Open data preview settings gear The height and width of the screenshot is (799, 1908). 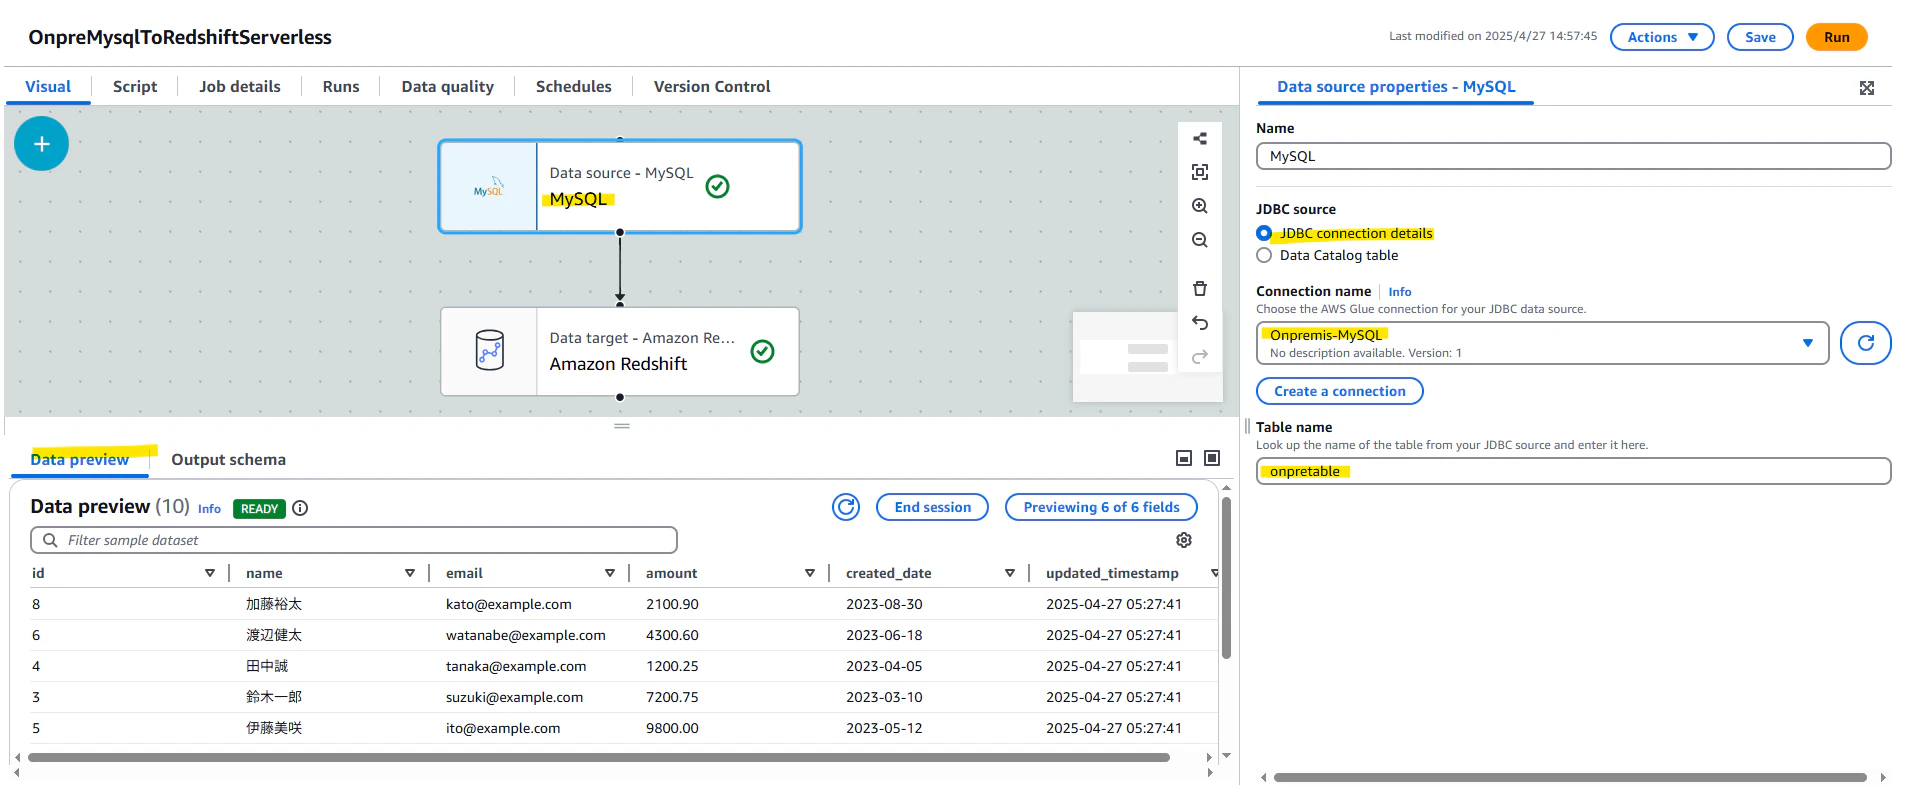(x=1184, y=540)
